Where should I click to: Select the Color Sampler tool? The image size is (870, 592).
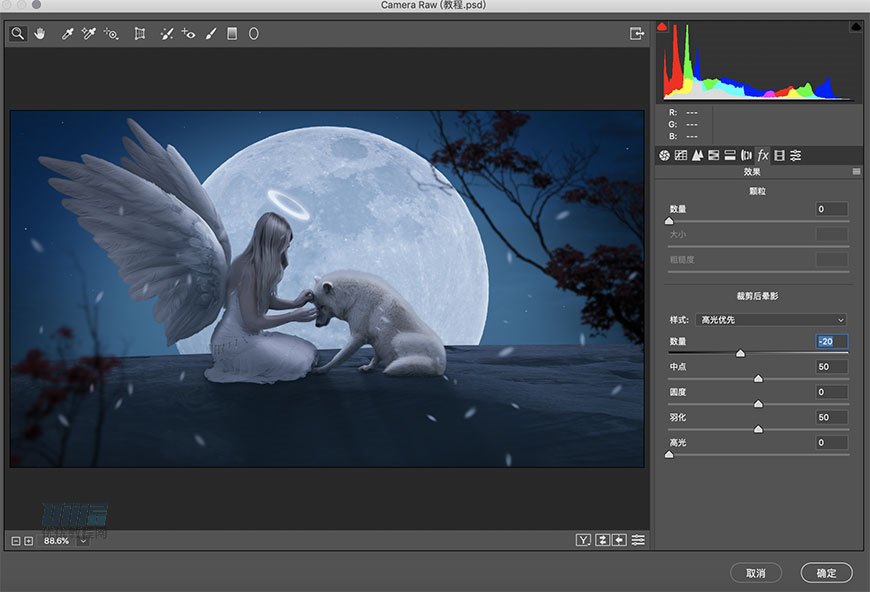(89, 34)
